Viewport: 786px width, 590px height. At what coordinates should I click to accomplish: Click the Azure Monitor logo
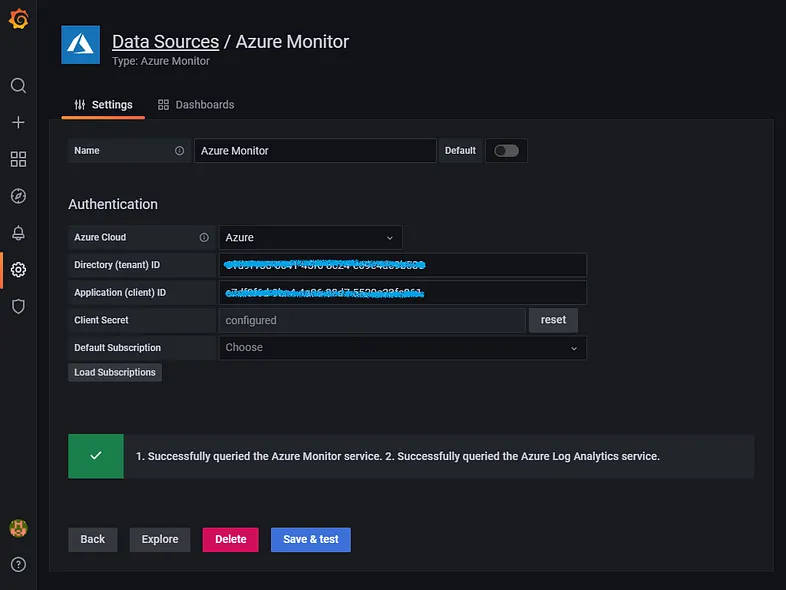click(81, 45)
